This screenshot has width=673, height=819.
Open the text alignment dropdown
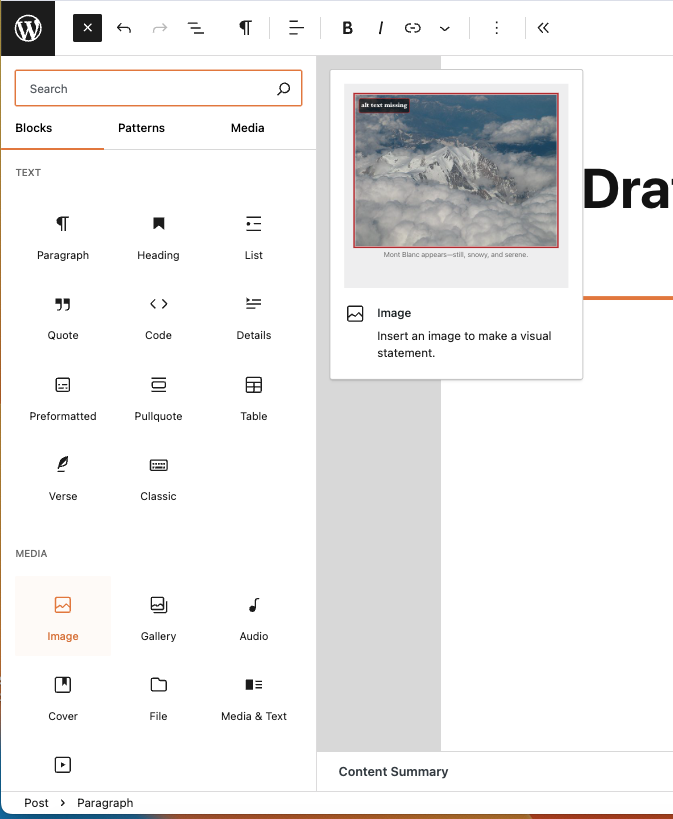coord(295,28)
